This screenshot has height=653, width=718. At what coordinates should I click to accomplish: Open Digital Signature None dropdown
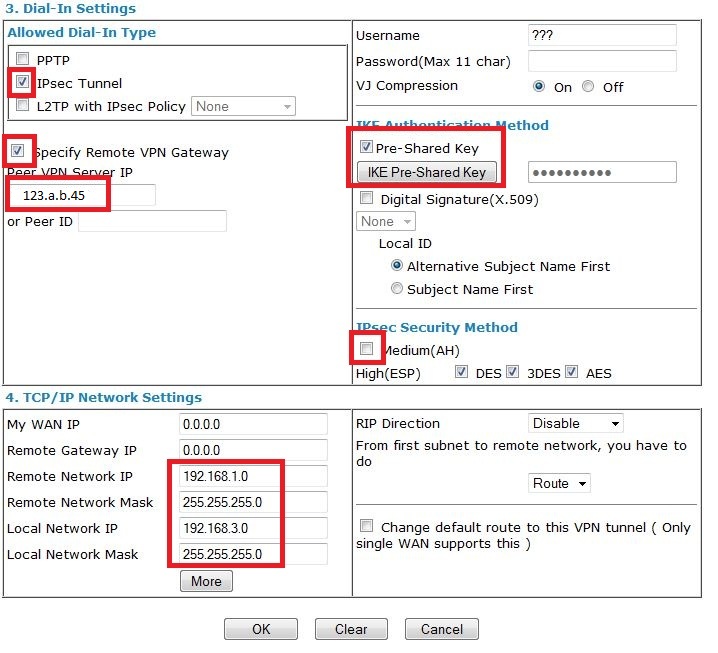point(385,221)
